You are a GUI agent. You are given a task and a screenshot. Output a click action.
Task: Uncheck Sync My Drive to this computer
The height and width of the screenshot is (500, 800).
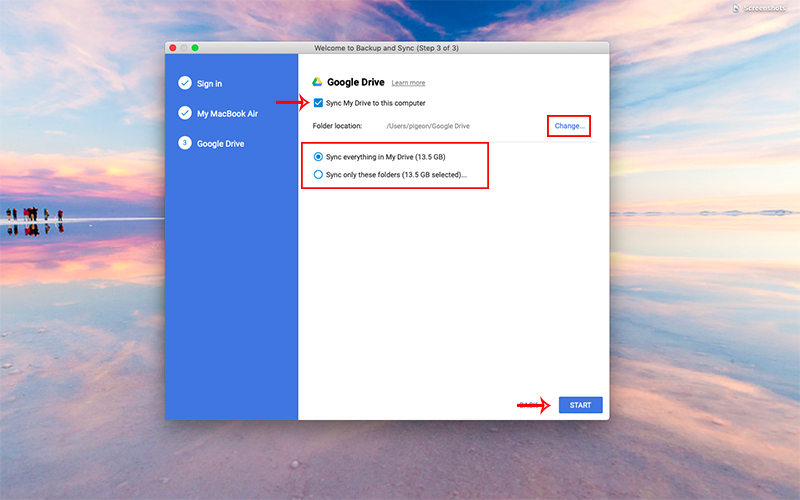click(x=318, y=103)
